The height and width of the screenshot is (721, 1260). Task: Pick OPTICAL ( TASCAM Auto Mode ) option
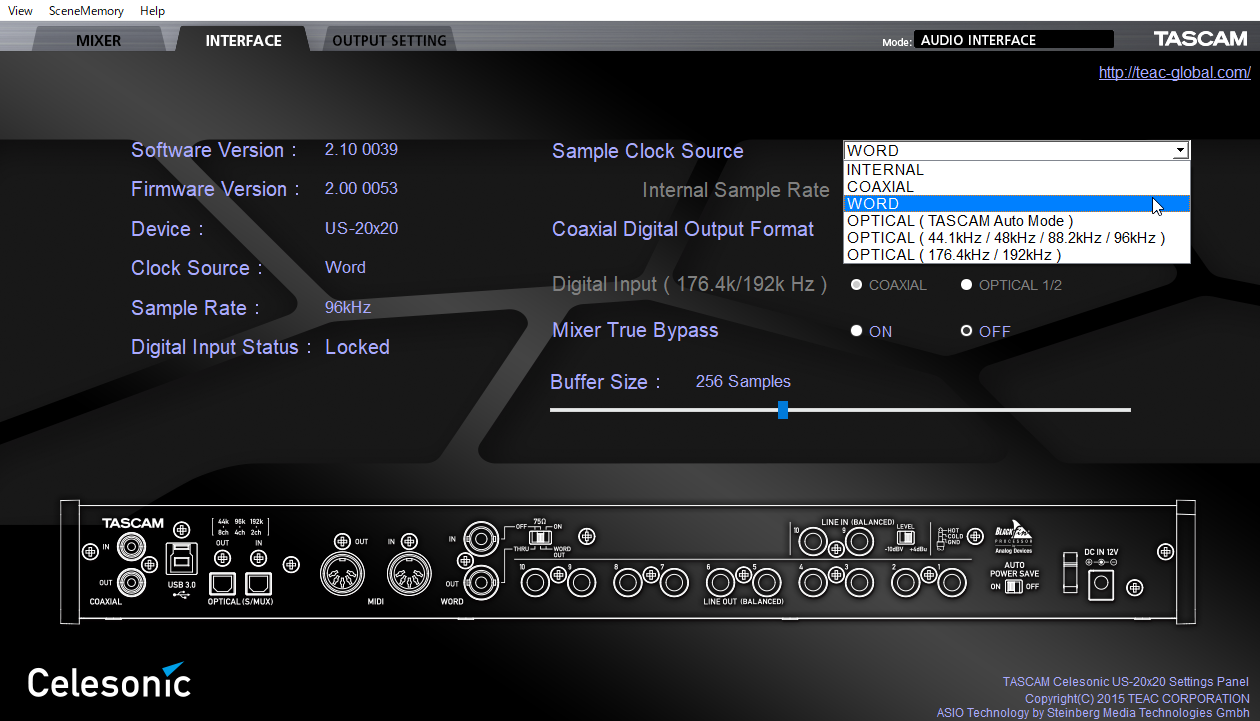[x=1017, y=221]
